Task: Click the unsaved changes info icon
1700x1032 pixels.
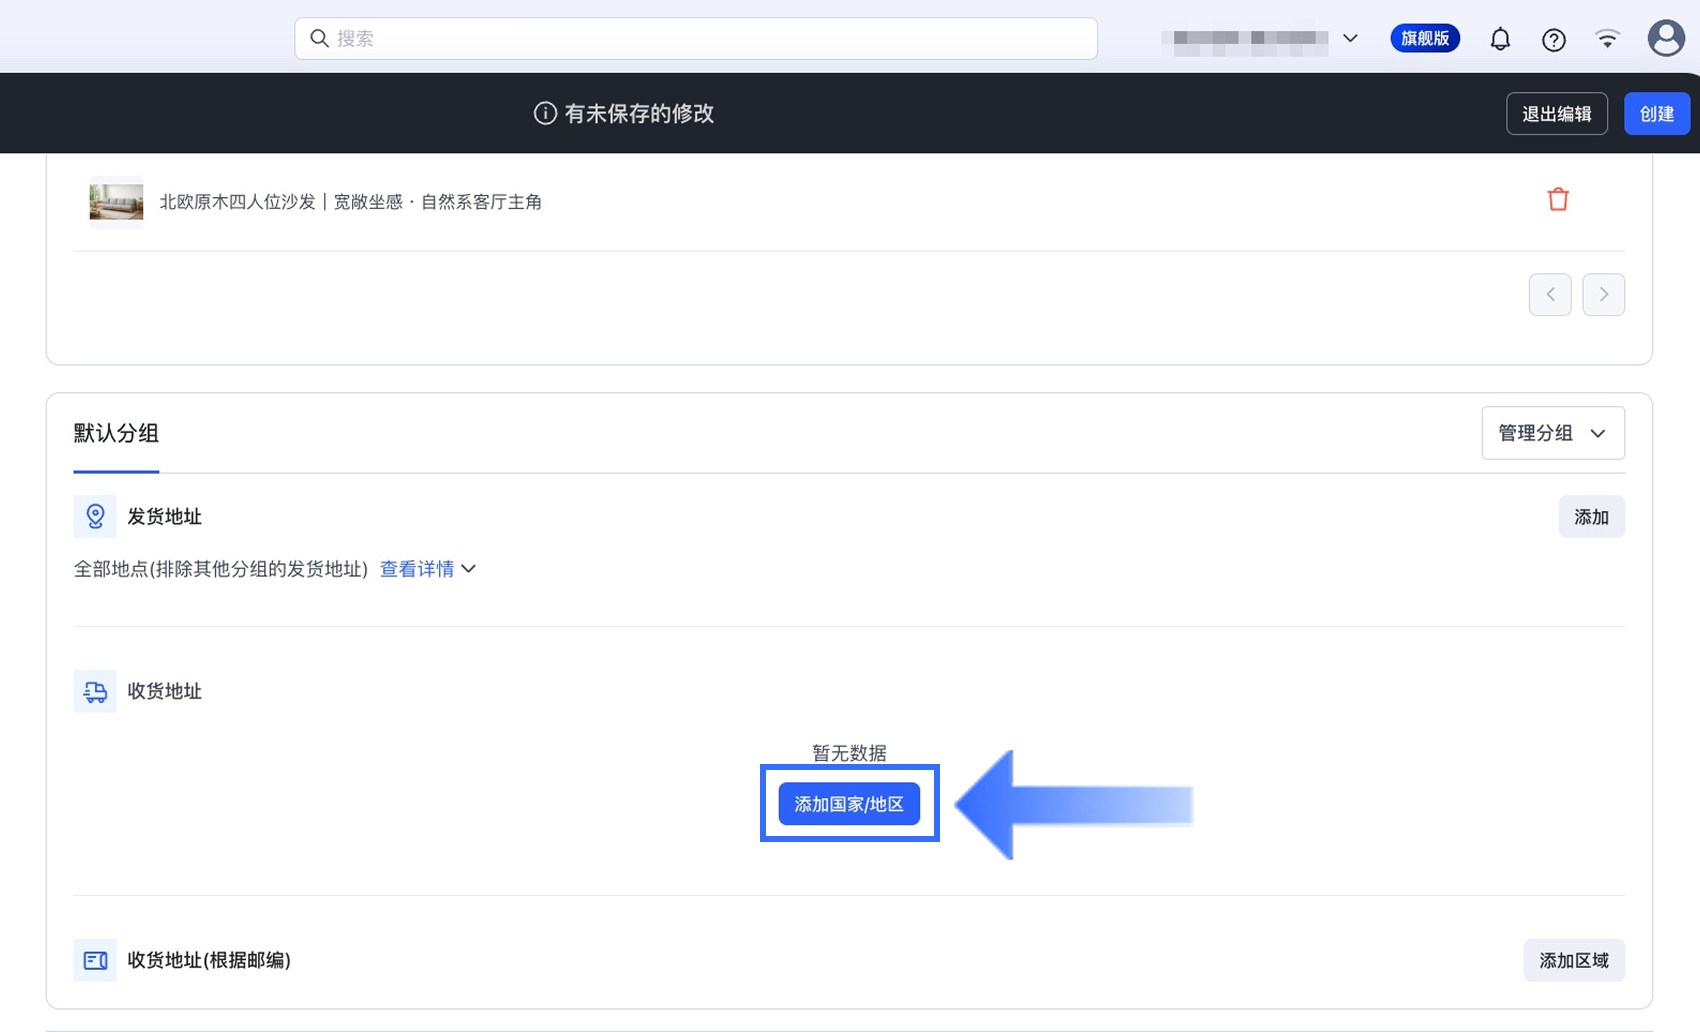Action: pyautogui.click(x=545, y=113)
